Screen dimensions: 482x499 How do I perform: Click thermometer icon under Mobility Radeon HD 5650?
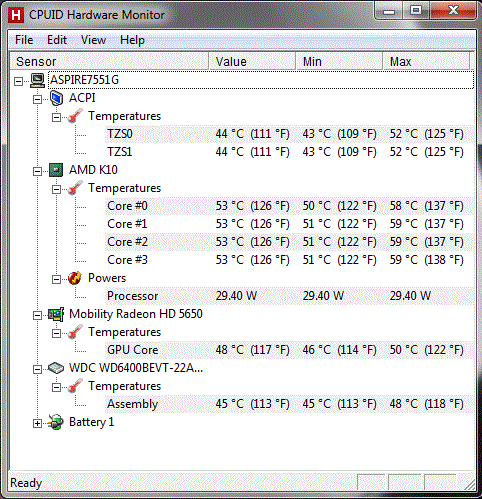point(75,332)
